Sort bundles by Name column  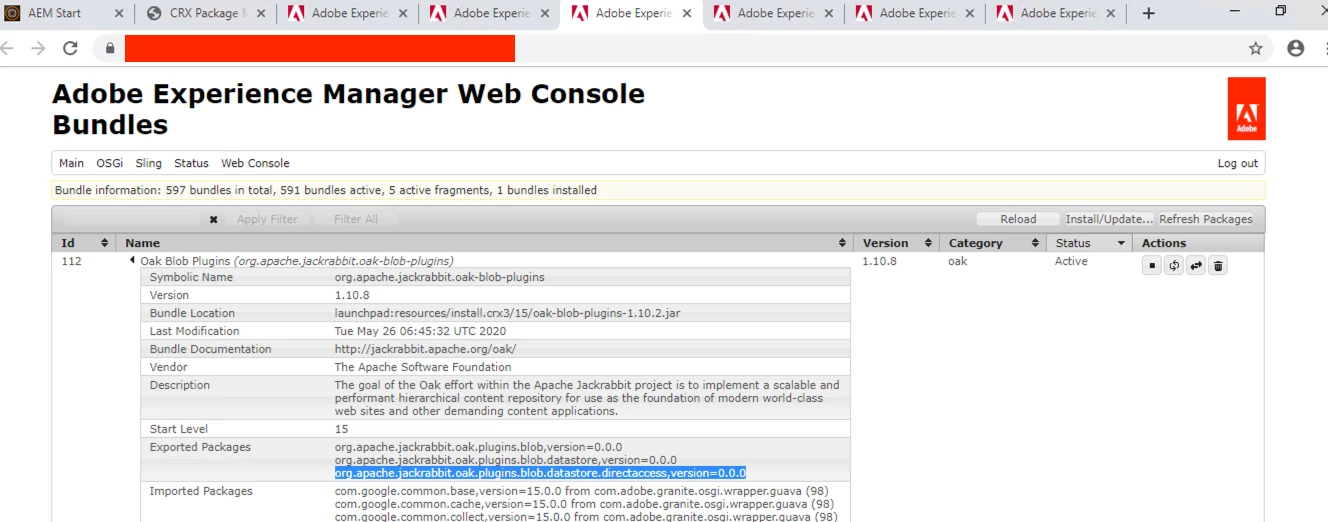[842, 243]
